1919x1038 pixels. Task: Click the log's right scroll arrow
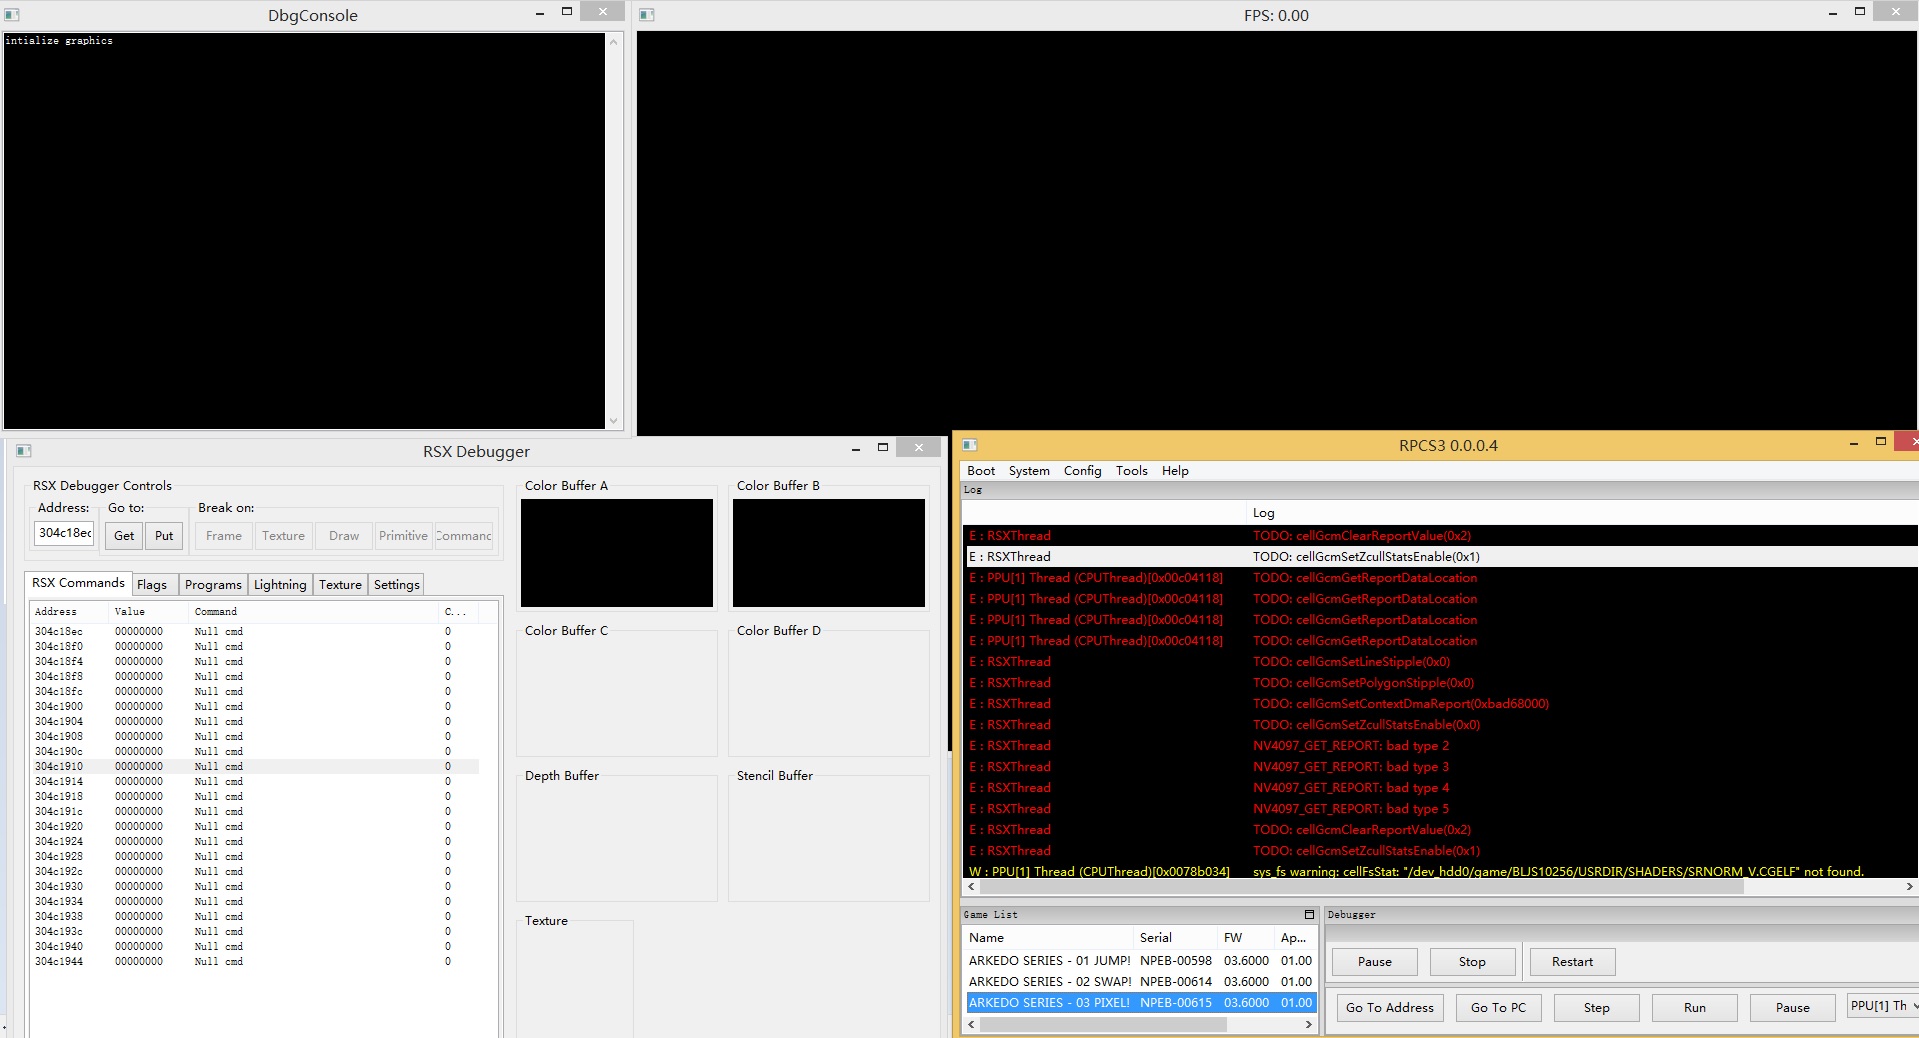(x=1909, y=887)
